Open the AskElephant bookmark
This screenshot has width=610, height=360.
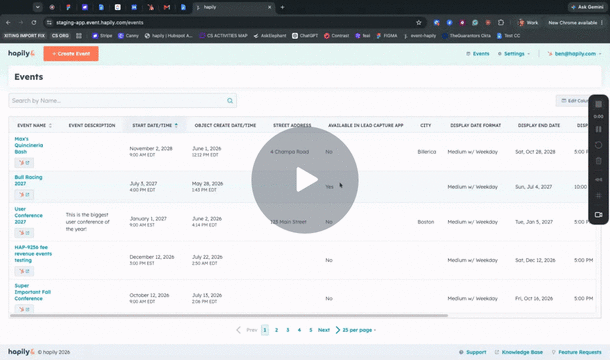270,35
